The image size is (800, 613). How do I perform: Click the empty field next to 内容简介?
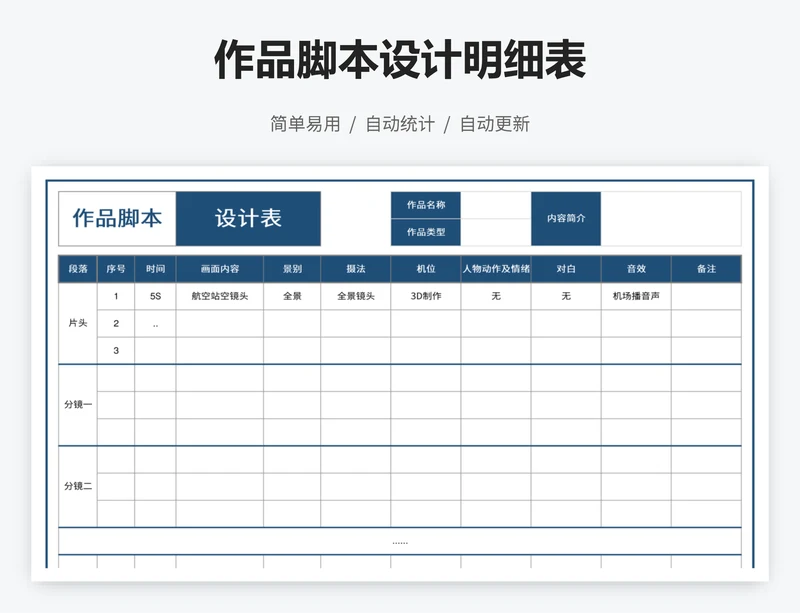click(x=671, y=218)
